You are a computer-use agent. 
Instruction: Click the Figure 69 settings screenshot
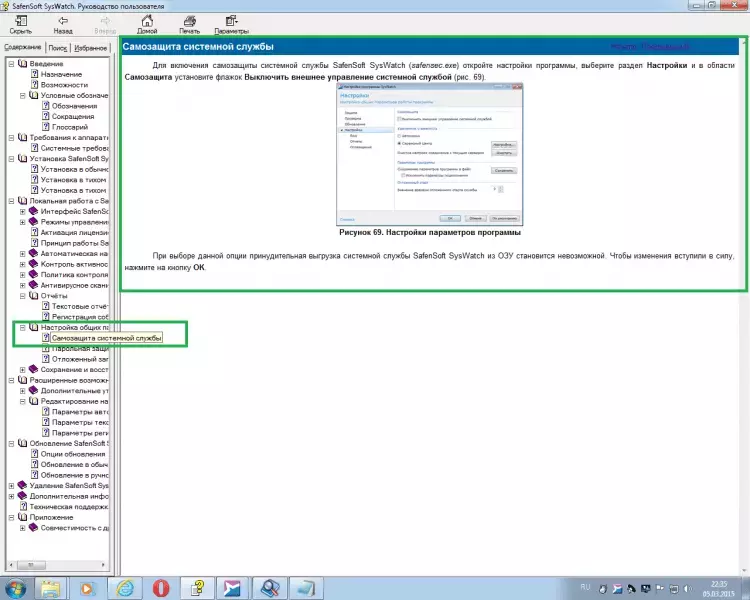pyautogui.click(x=430, y=154)
